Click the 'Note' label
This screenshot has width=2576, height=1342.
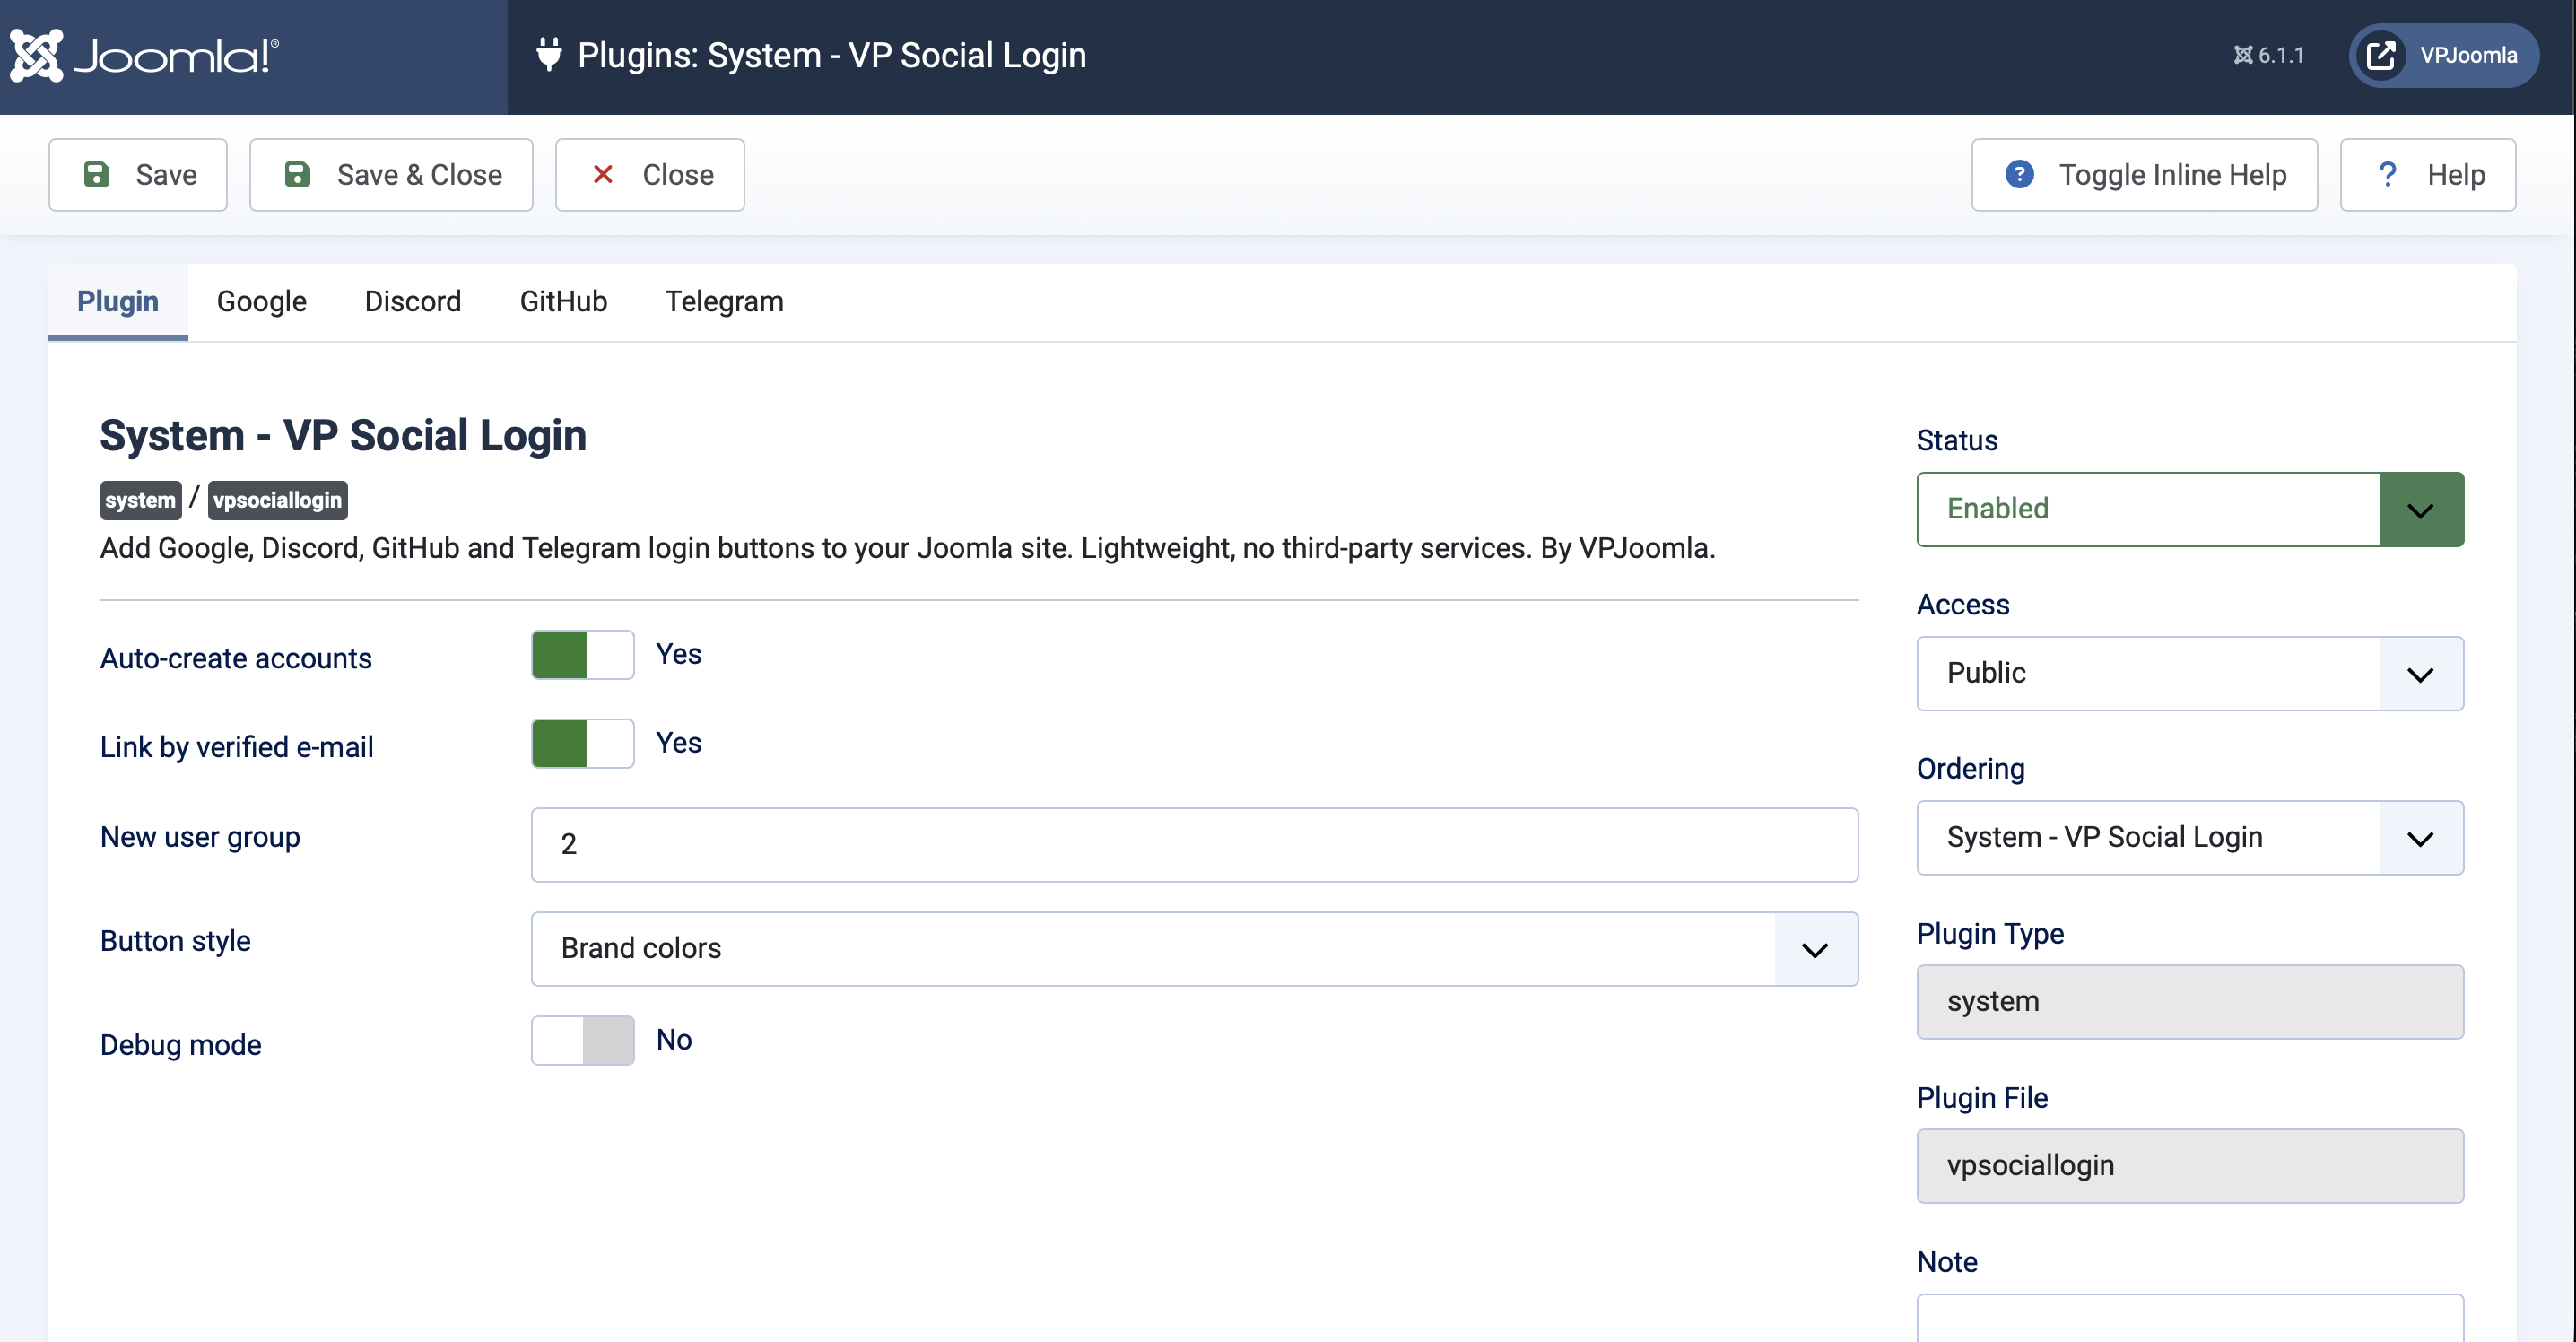(x=1947, y=1262)
